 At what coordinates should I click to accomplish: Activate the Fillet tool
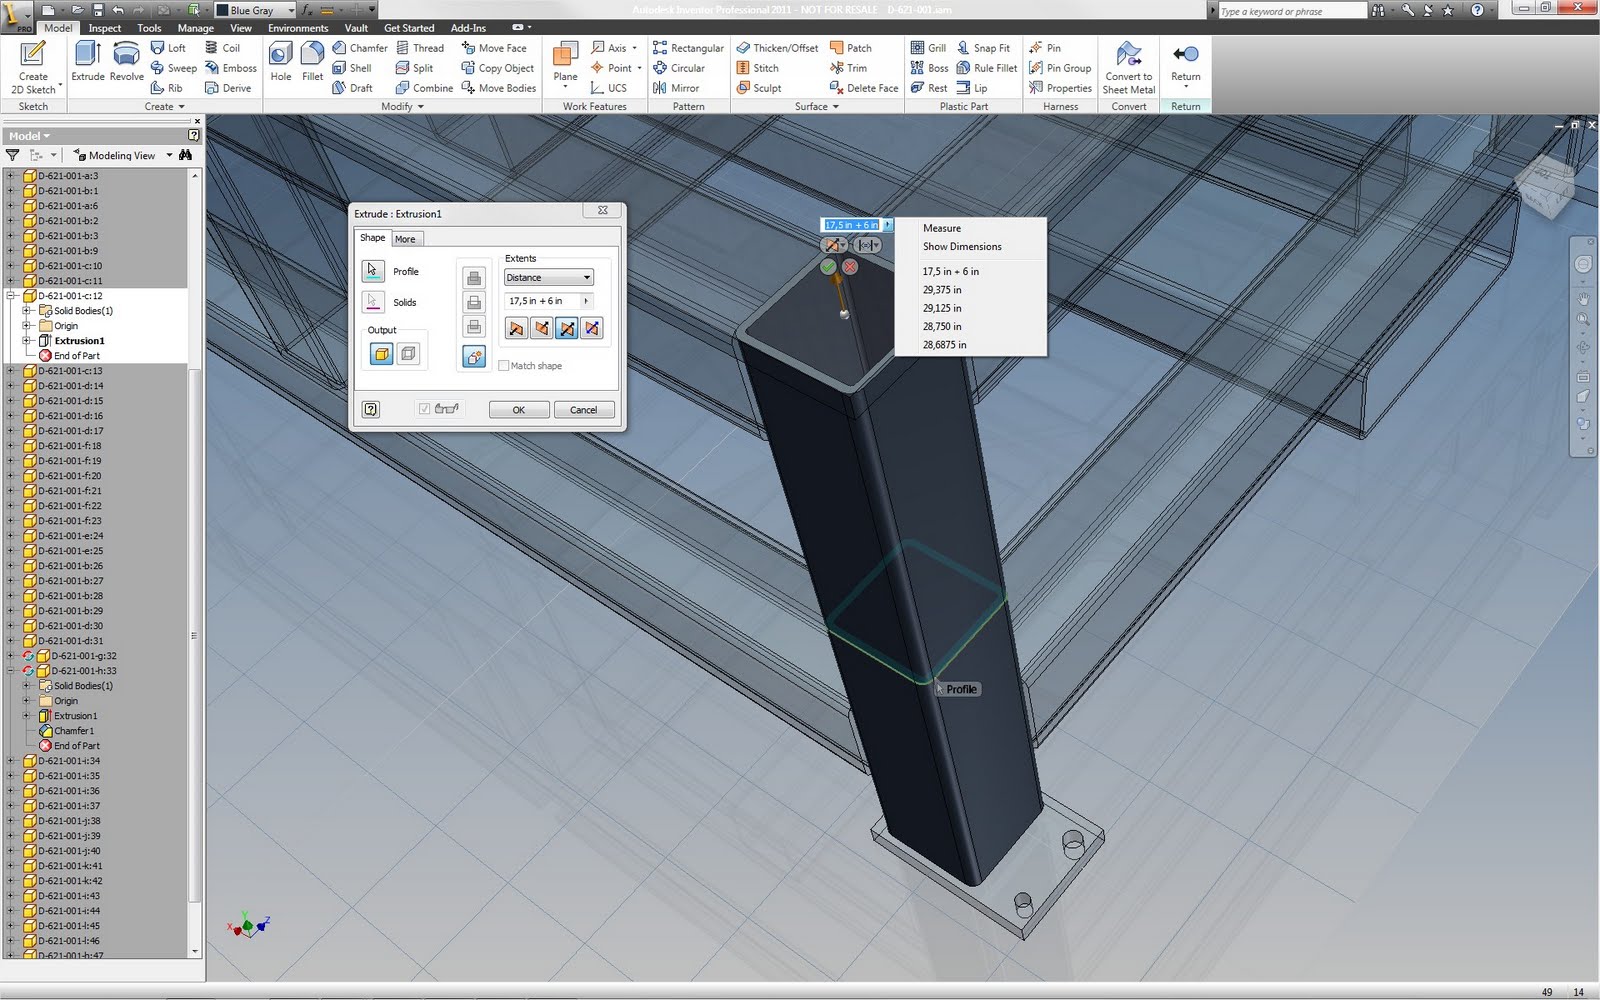(312, 62)
